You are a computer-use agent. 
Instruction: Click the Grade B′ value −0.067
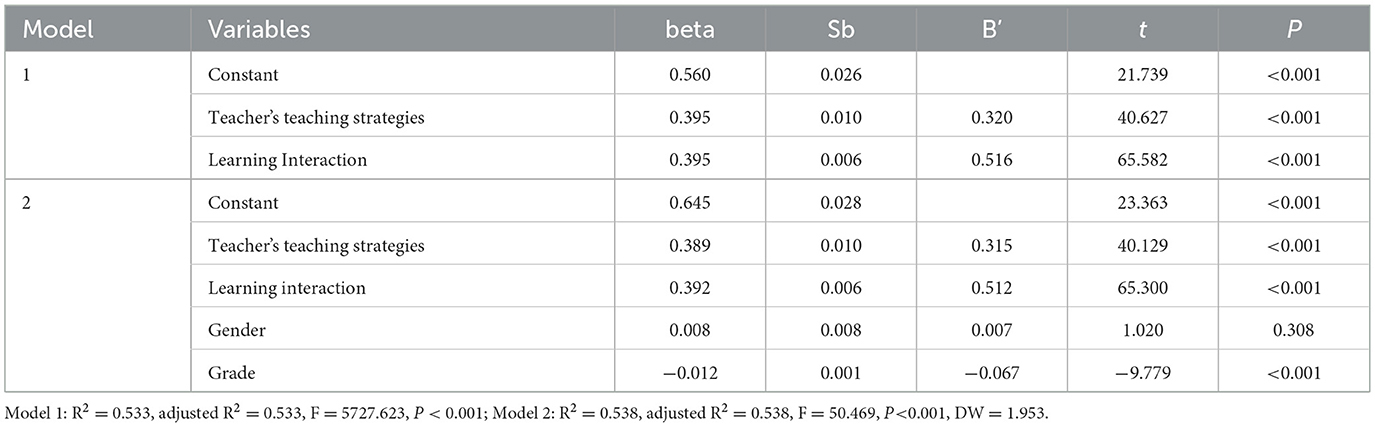(989, 373)
